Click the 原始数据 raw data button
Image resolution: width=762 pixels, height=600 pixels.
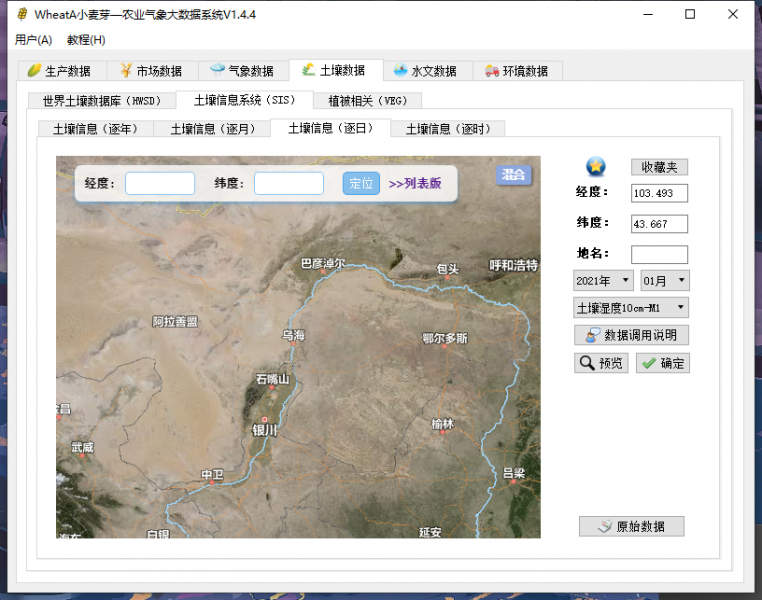click(631, 526)
